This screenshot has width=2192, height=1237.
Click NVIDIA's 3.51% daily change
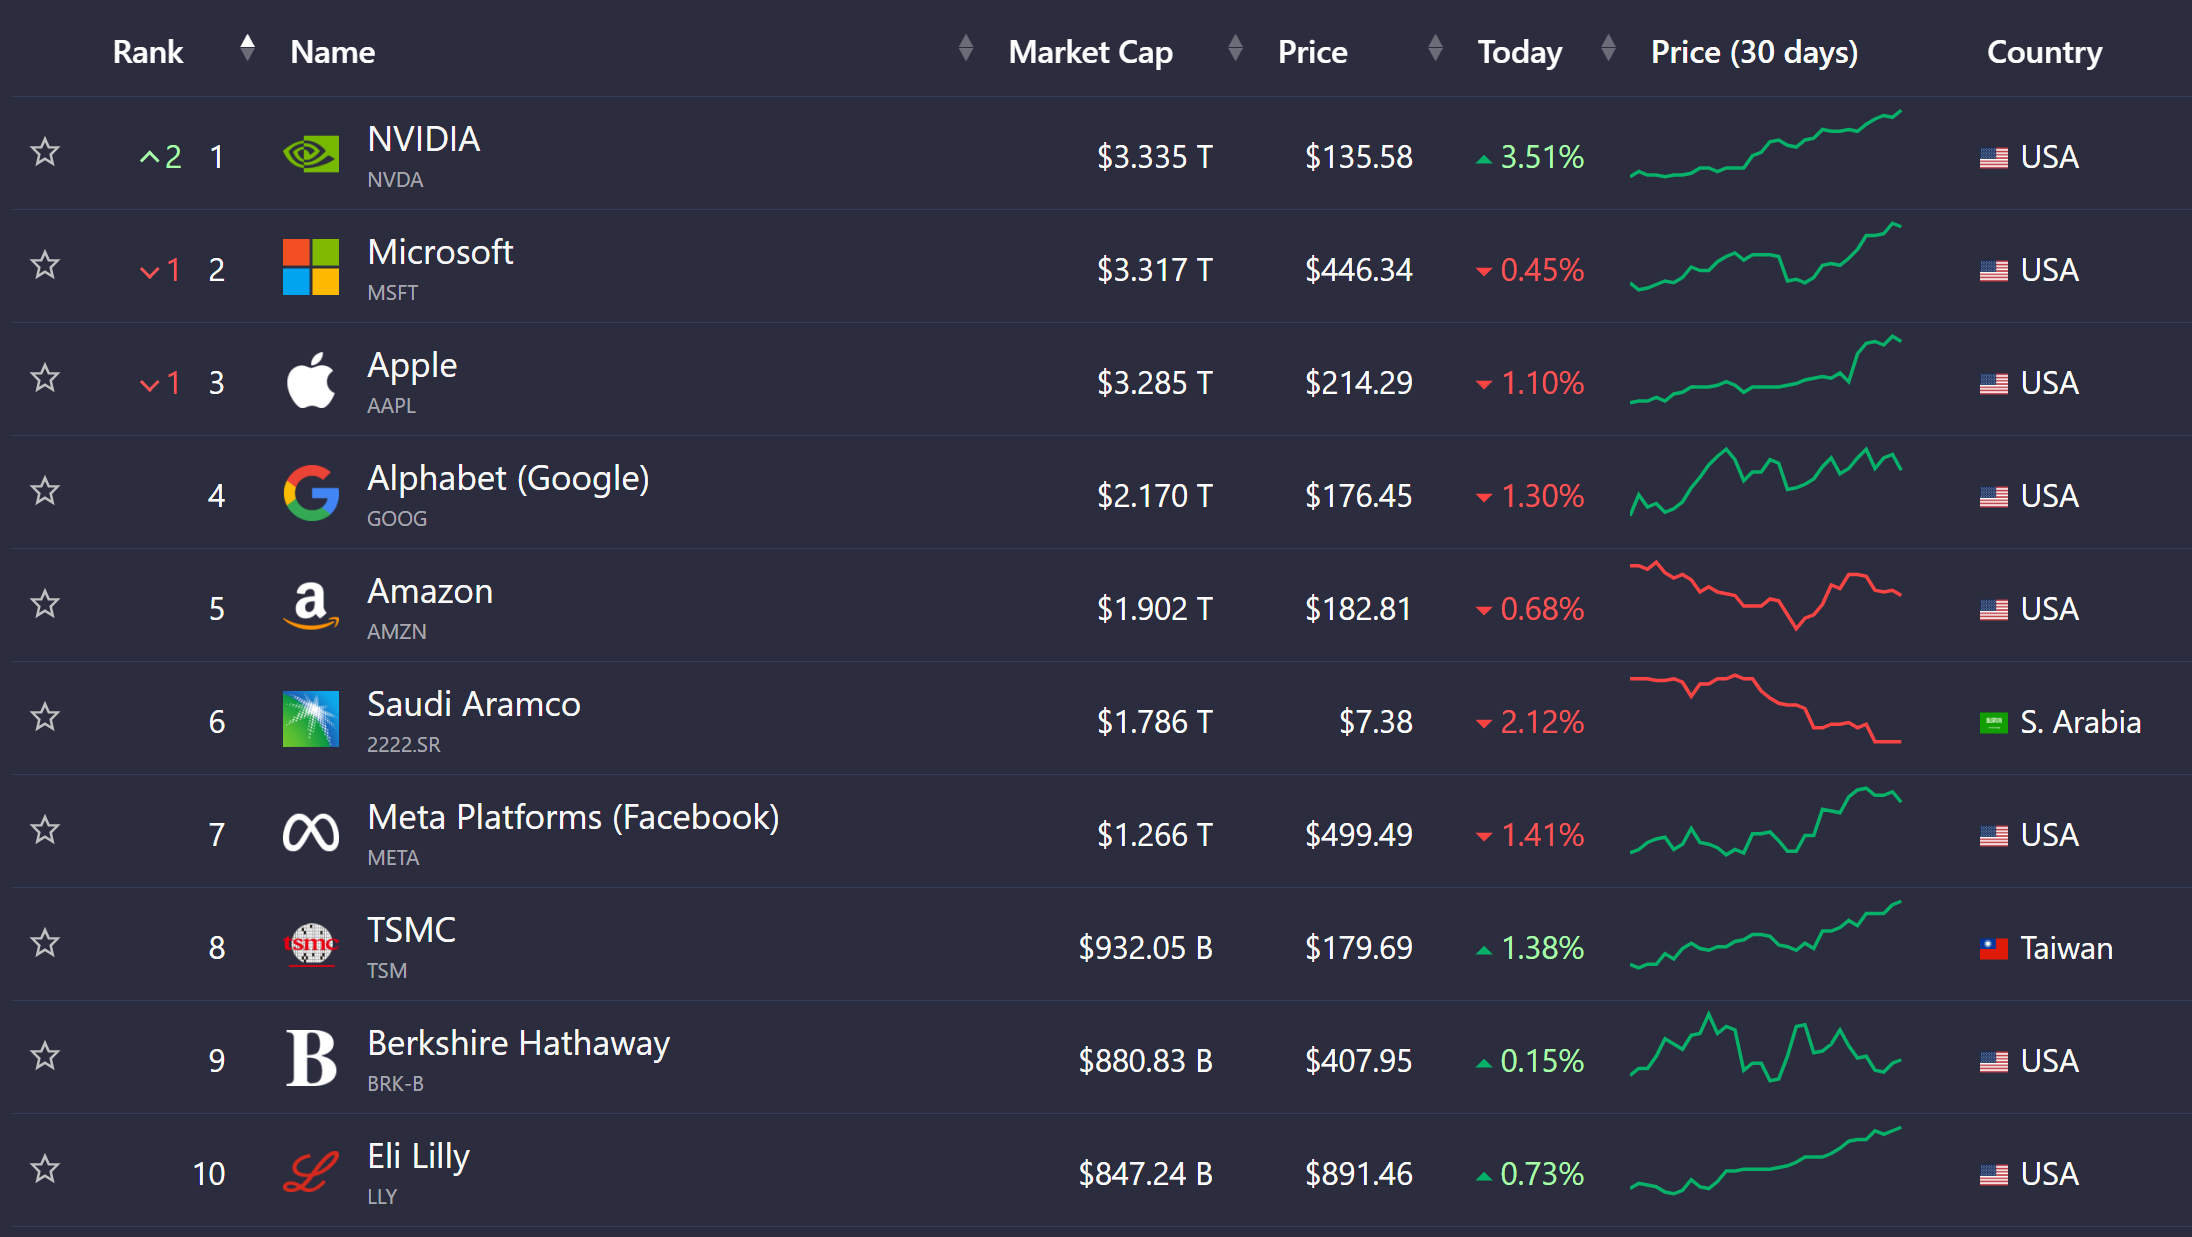point(1530,157)
